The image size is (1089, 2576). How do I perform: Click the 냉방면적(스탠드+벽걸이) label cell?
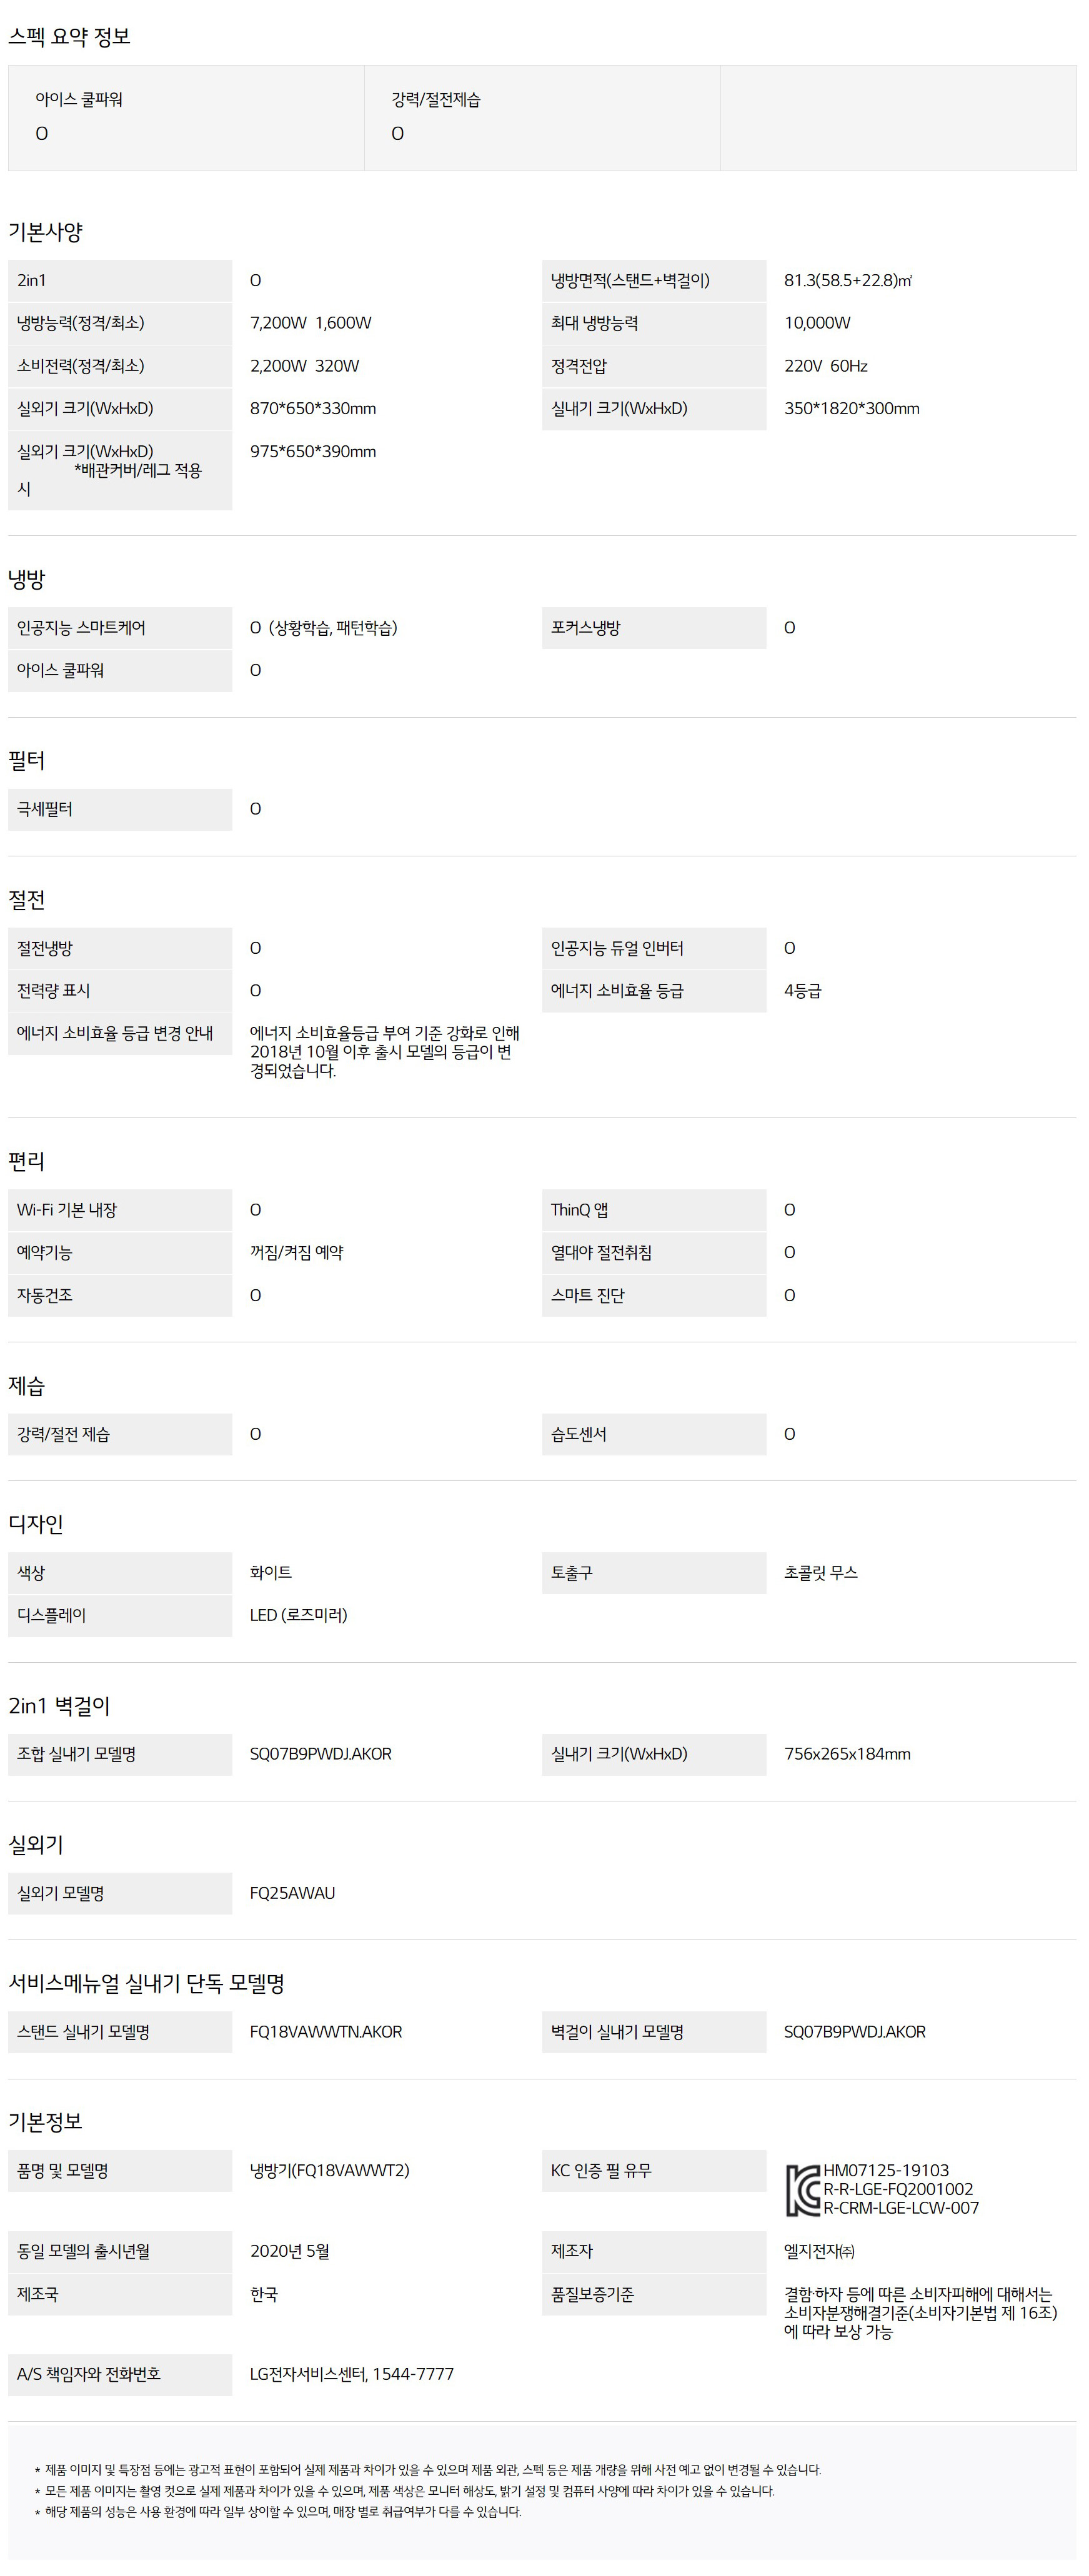[654, 280]
